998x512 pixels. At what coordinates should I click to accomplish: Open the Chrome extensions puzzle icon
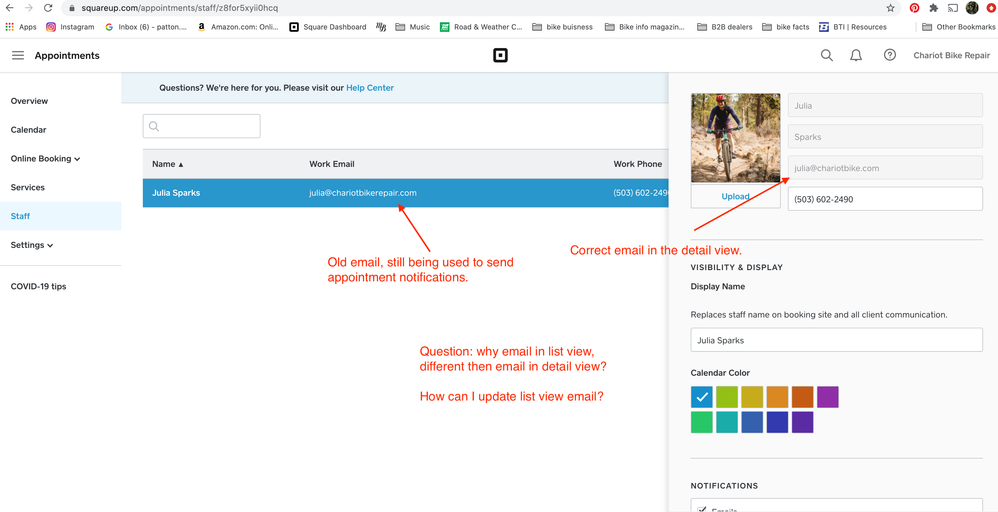[934, 8]
